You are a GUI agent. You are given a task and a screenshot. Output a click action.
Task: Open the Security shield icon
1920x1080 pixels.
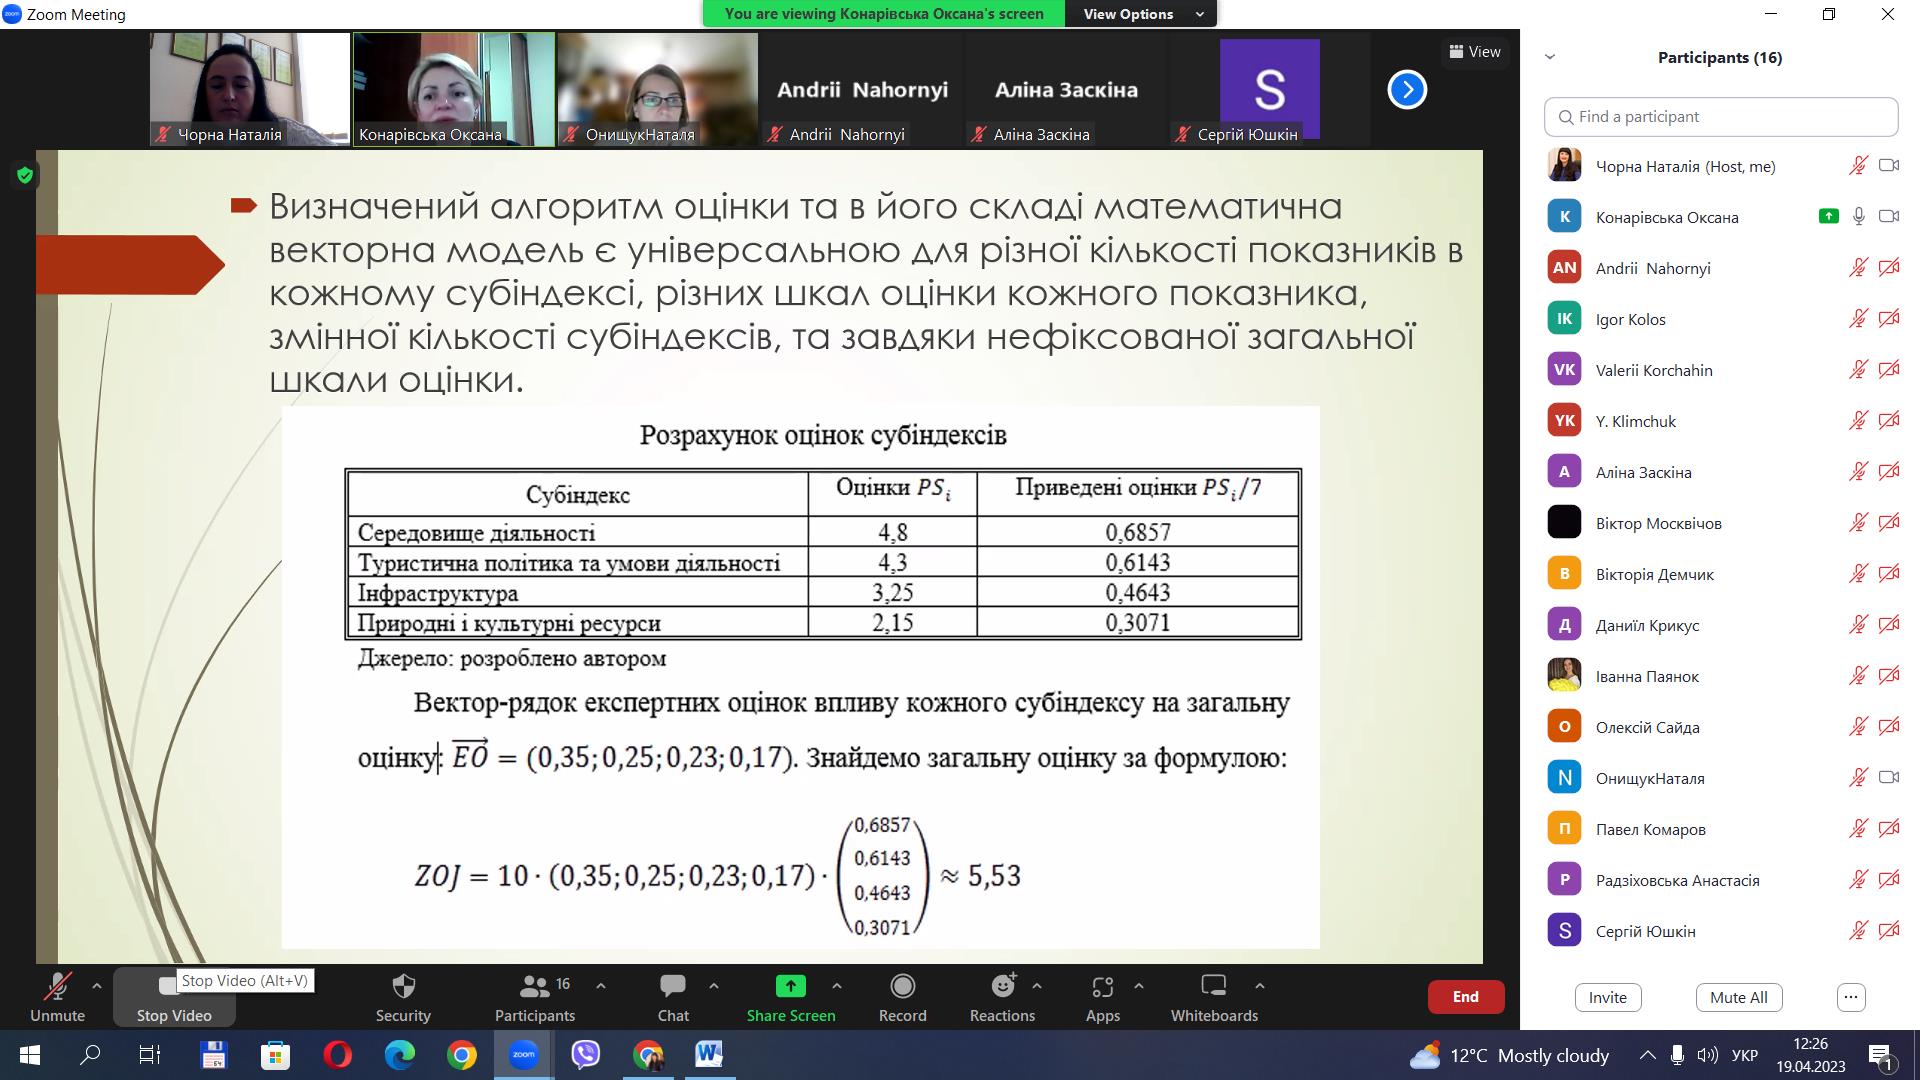(x=403, y=987)
